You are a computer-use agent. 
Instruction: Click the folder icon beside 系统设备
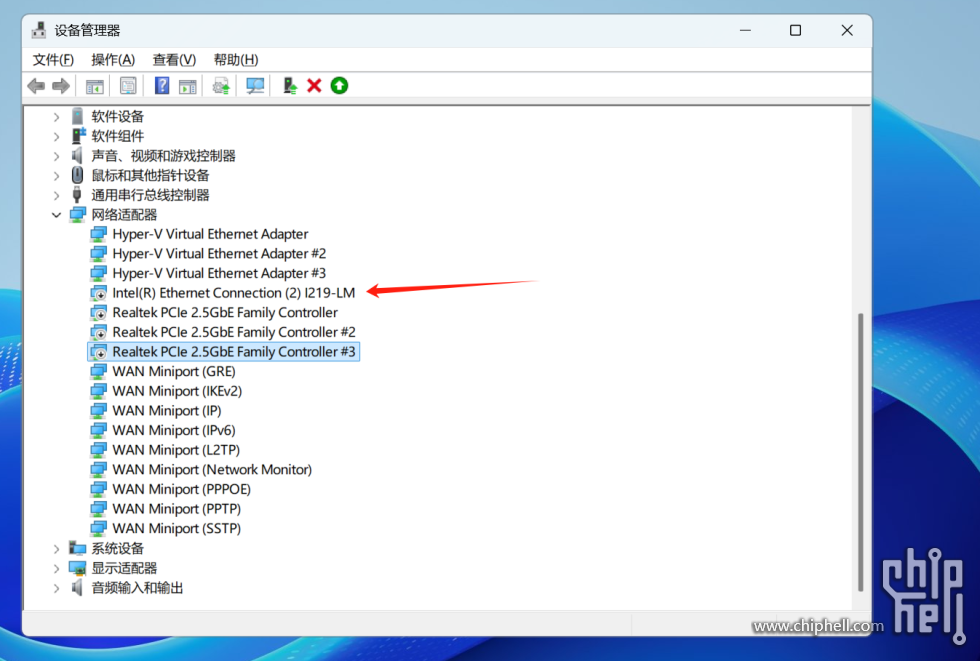point(78,549)
